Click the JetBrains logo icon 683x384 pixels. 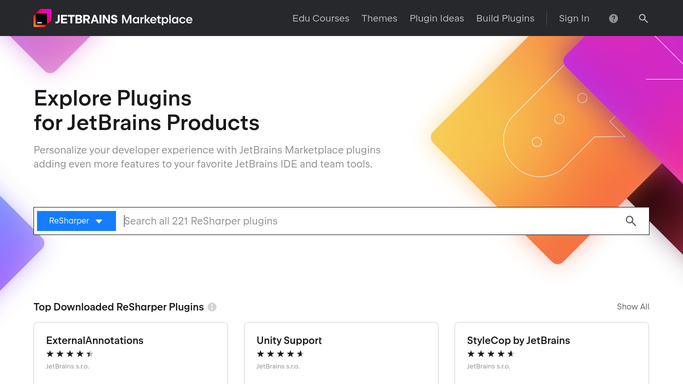(x=42, y=18)
